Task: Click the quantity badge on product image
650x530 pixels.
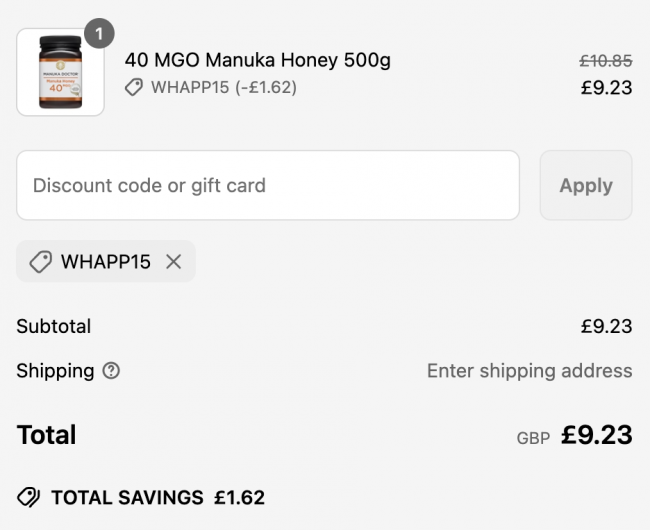Action: click(x=98, y=33)
